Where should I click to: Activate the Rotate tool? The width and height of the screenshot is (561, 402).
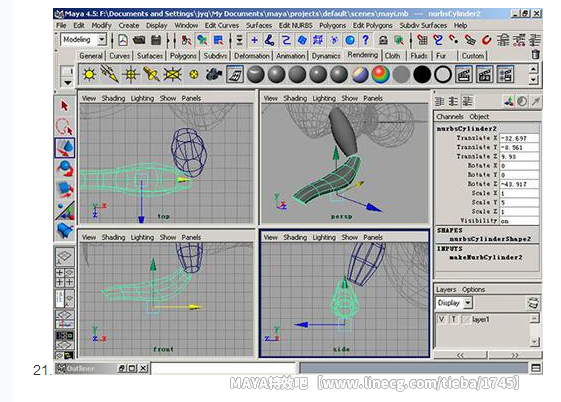coord(65,169)
